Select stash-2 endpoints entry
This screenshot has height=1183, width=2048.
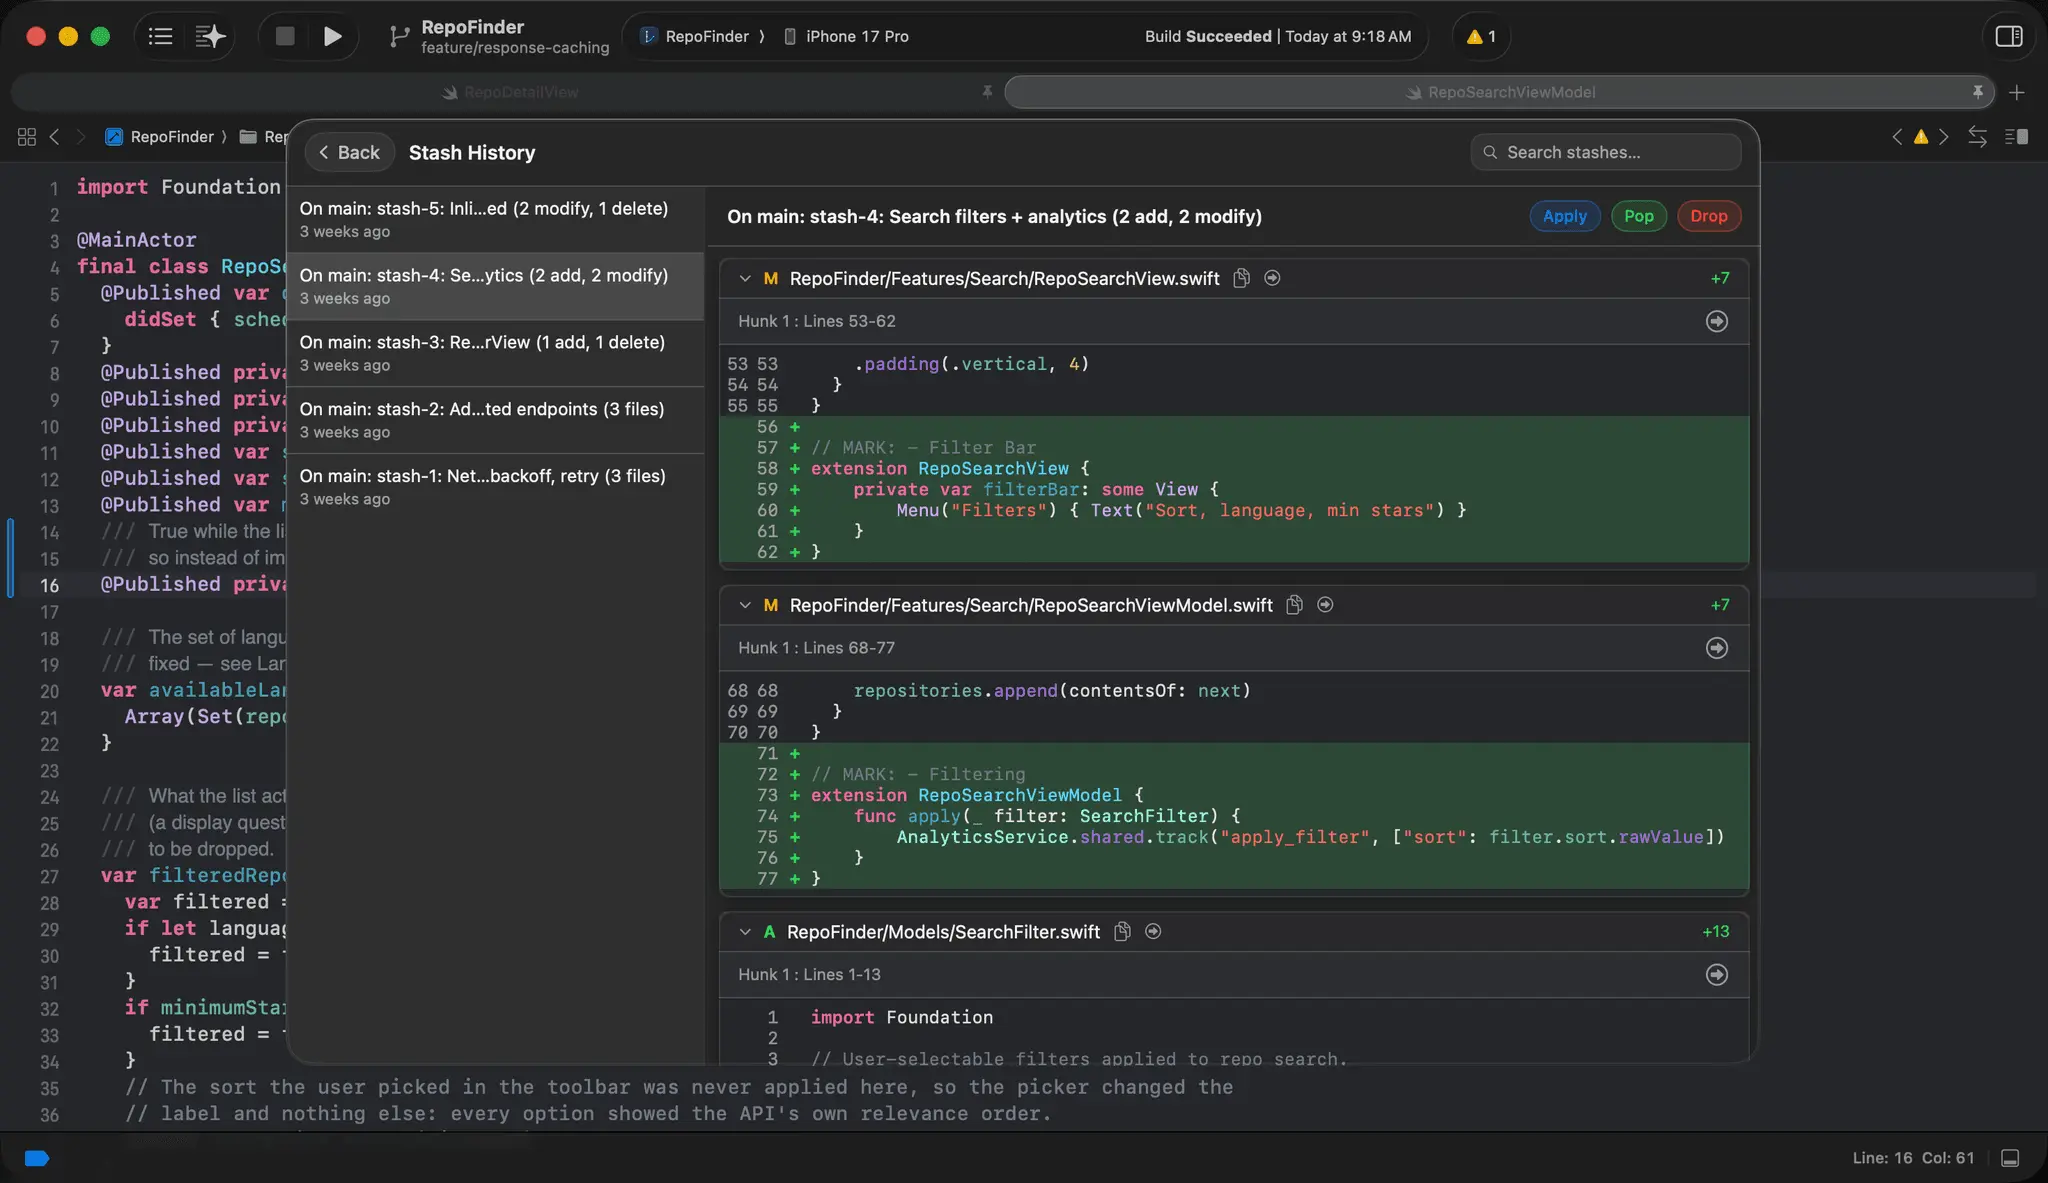pyautogui.click(x=496, y=420)
